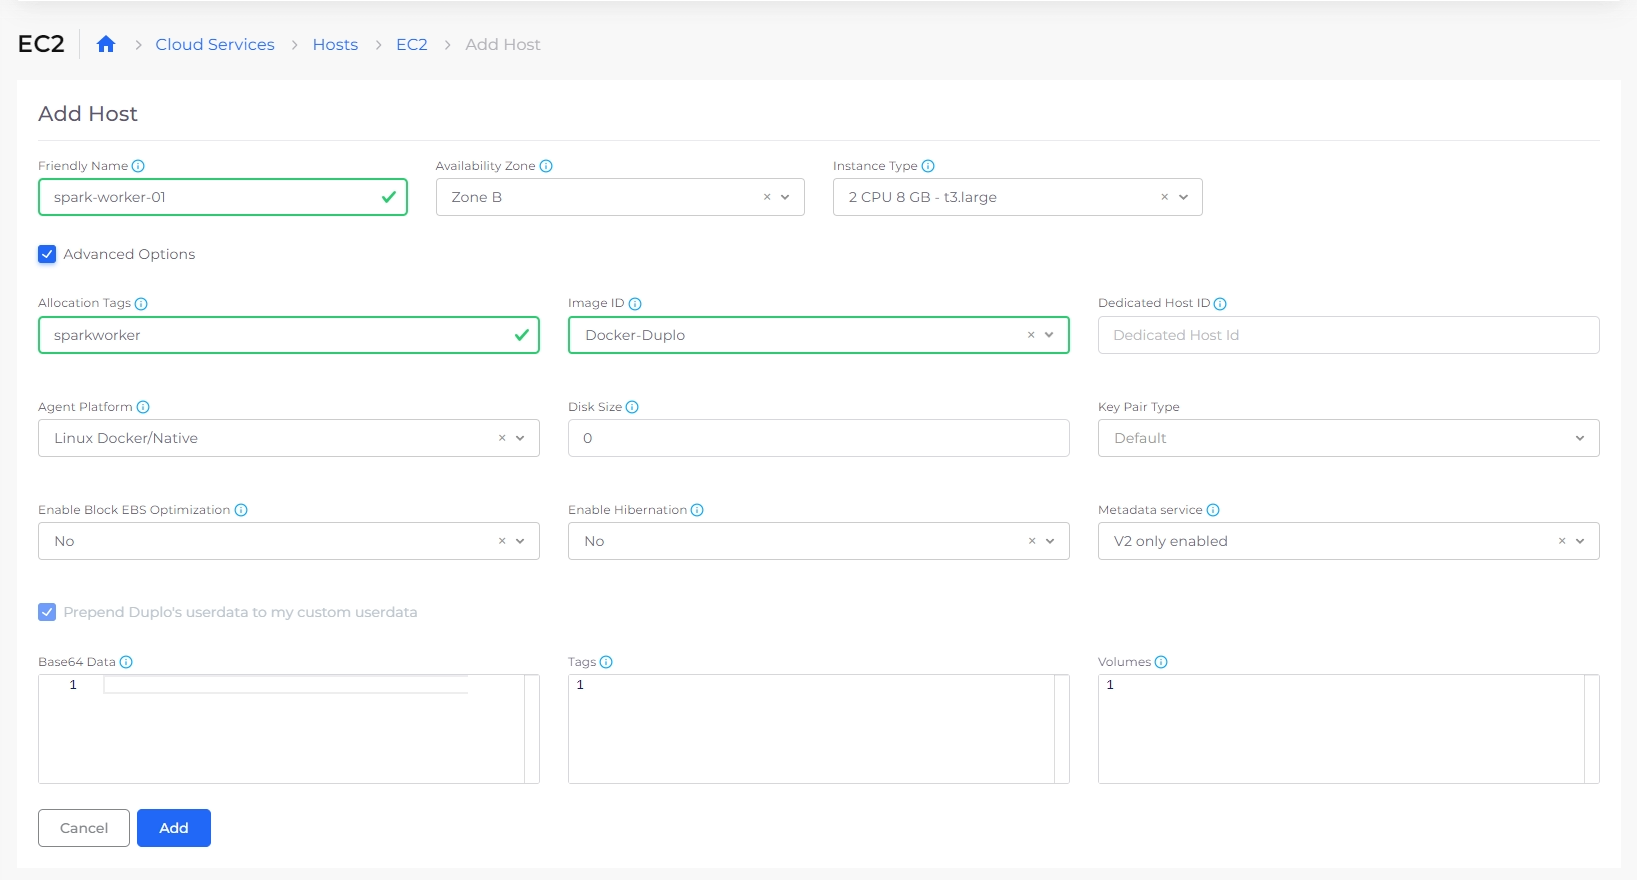Viewport: 1637px width, 880px height.
Task: Open the Availability Zone dropdown arrow
Action: (x=785, y=197)
